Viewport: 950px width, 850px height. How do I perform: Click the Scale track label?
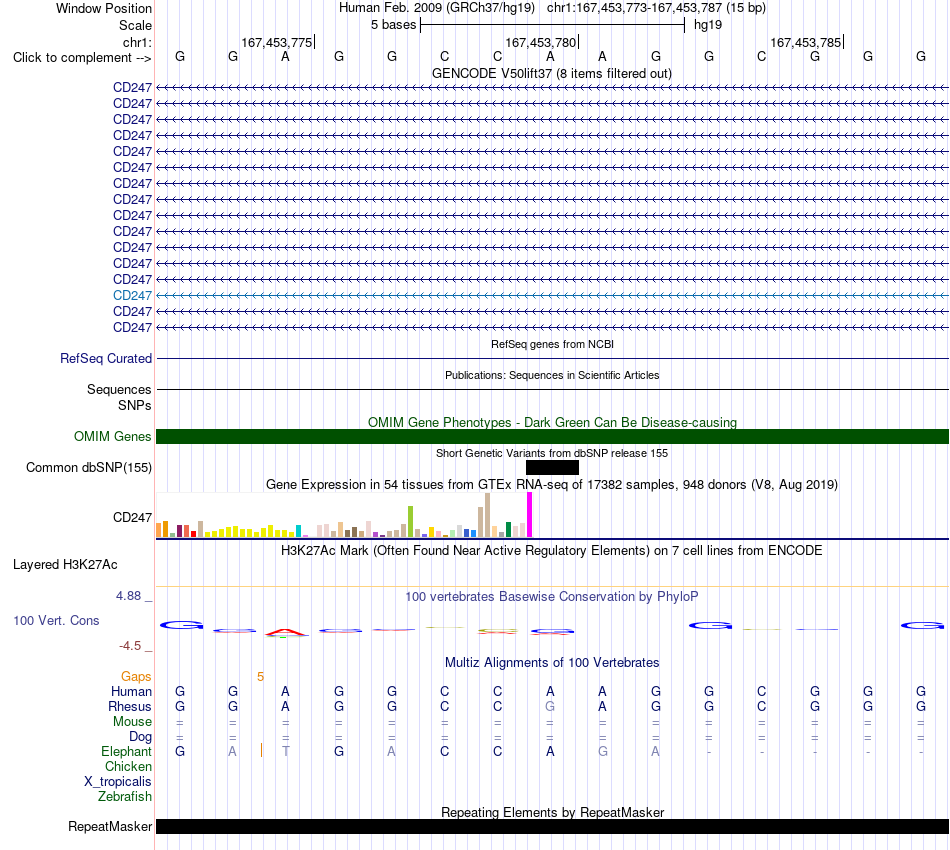[135, 25]
